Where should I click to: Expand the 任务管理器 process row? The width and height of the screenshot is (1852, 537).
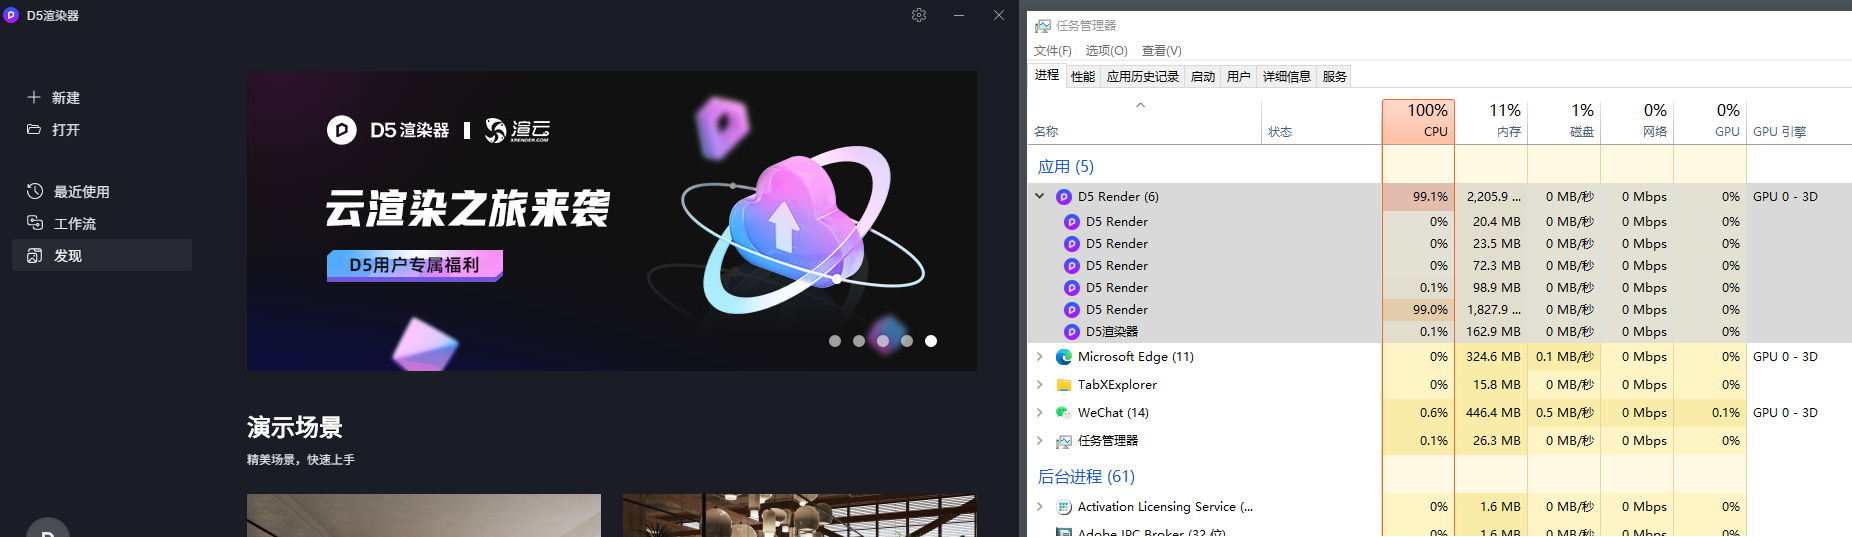pyautogui.click(x=1040, y=441)
